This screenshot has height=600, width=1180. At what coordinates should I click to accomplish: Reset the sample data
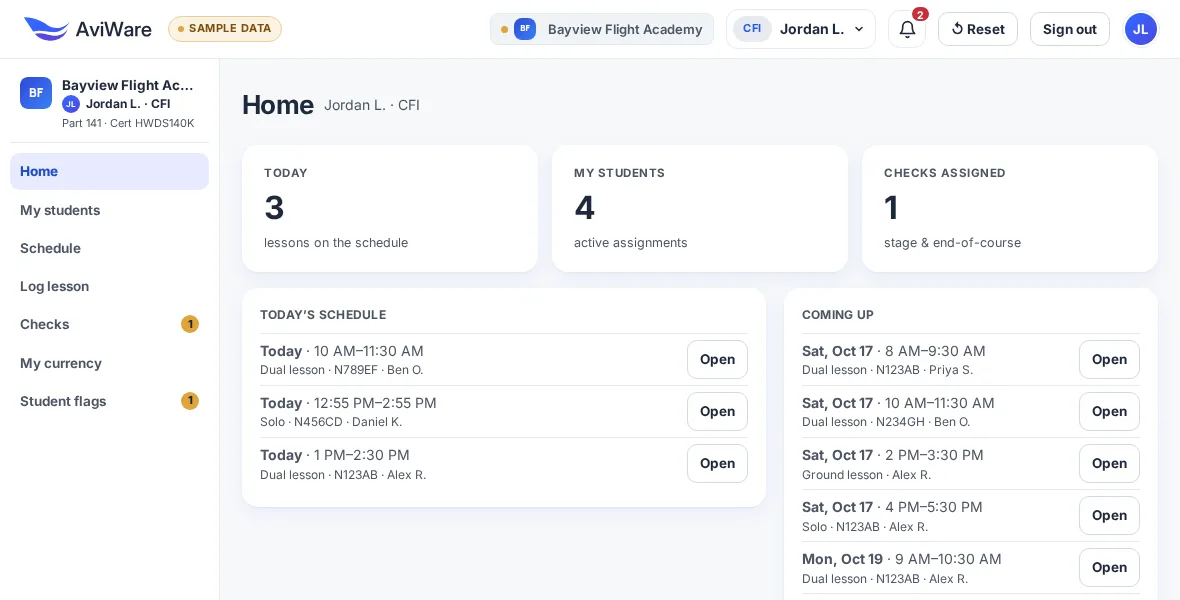[978, 29]
